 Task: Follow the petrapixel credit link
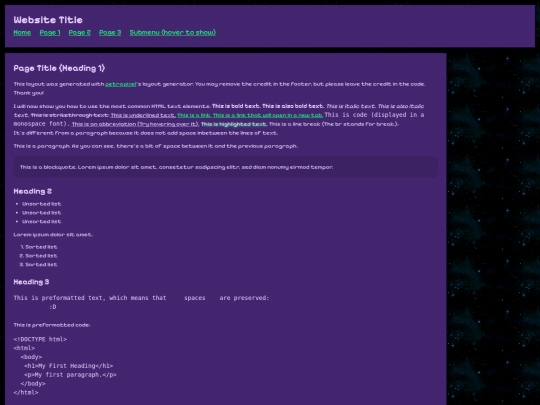click(x=121, y=84)
